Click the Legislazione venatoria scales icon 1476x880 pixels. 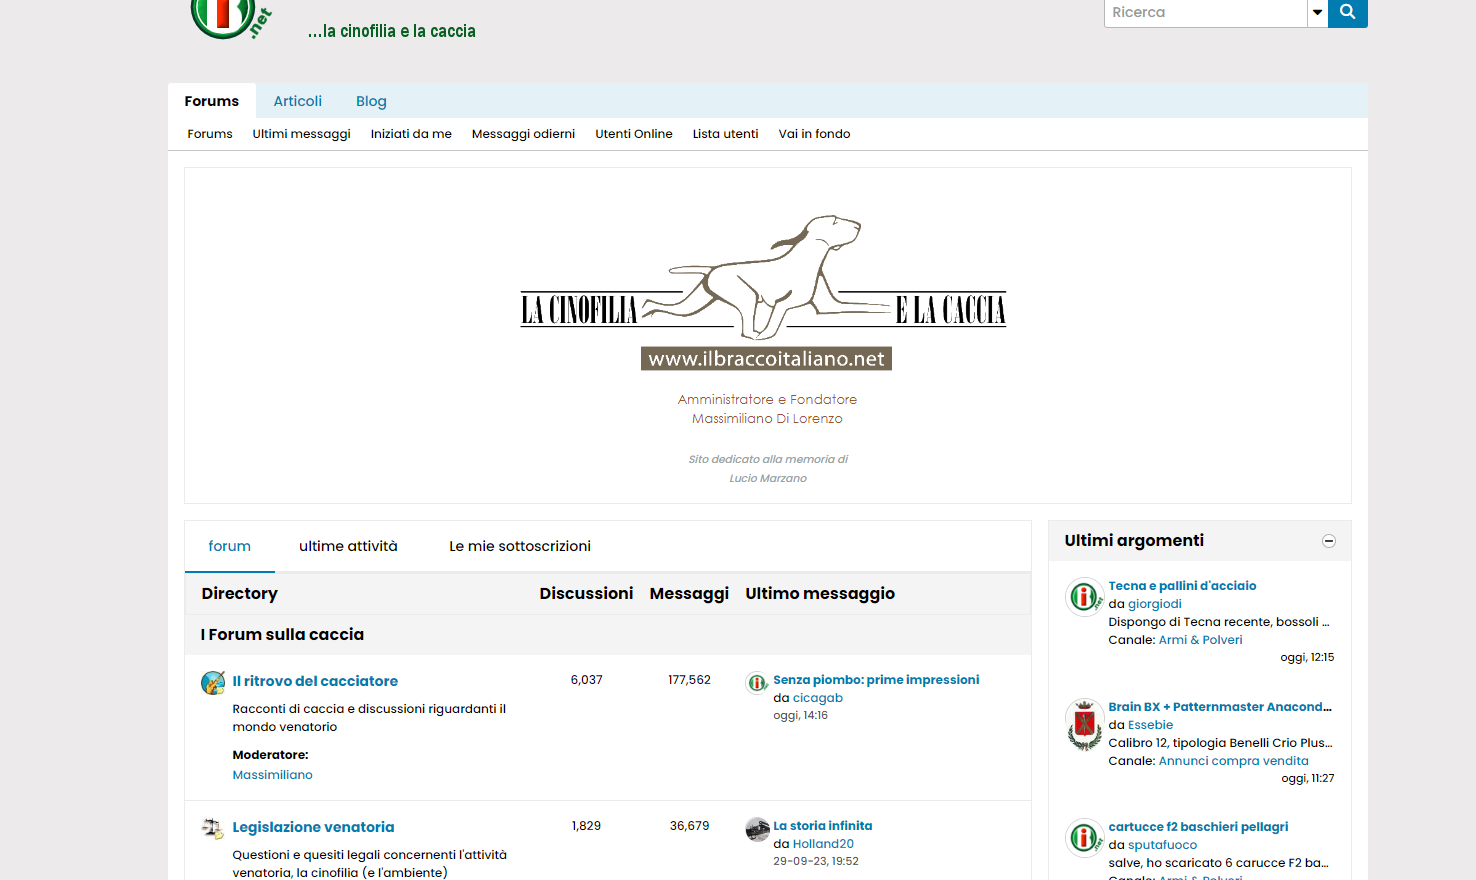(213, 828)
